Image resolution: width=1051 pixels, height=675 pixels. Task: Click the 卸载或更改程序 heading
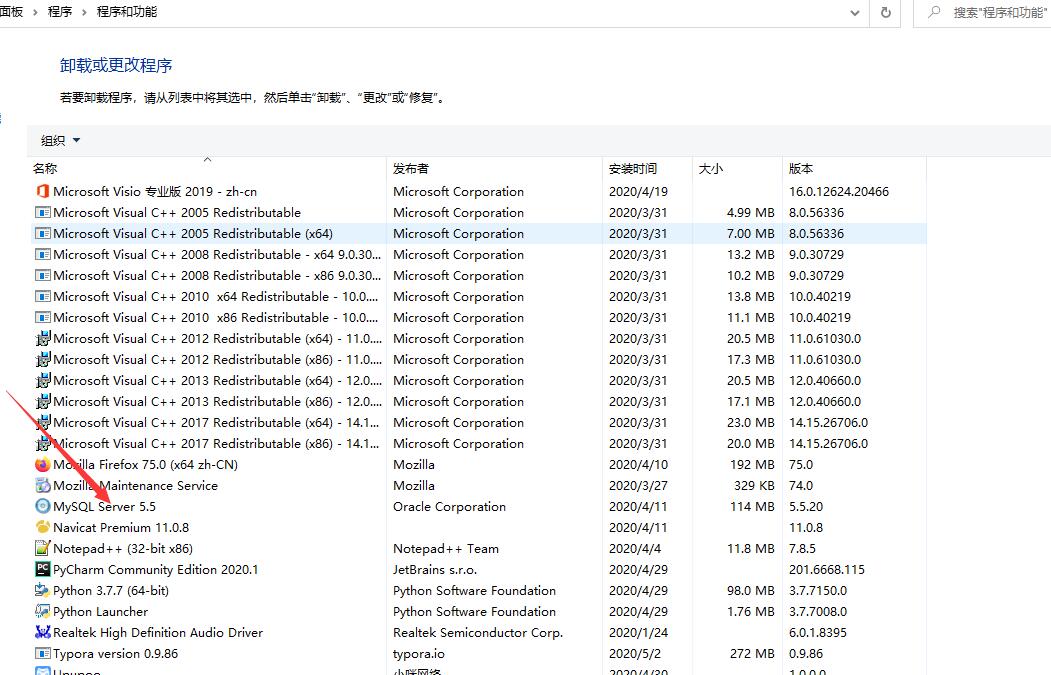click(x=116, y=65)
